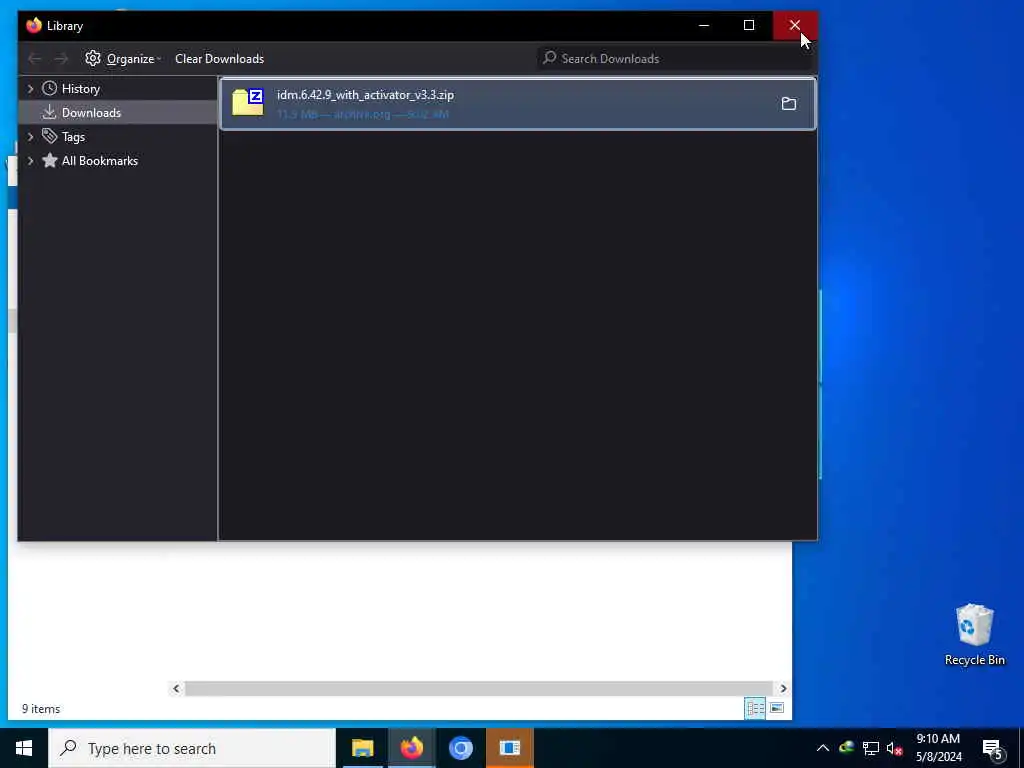This screenshot has height=768, width=1024.
Task: Switch File Explorer to large icons view
Action: point(776,708)
